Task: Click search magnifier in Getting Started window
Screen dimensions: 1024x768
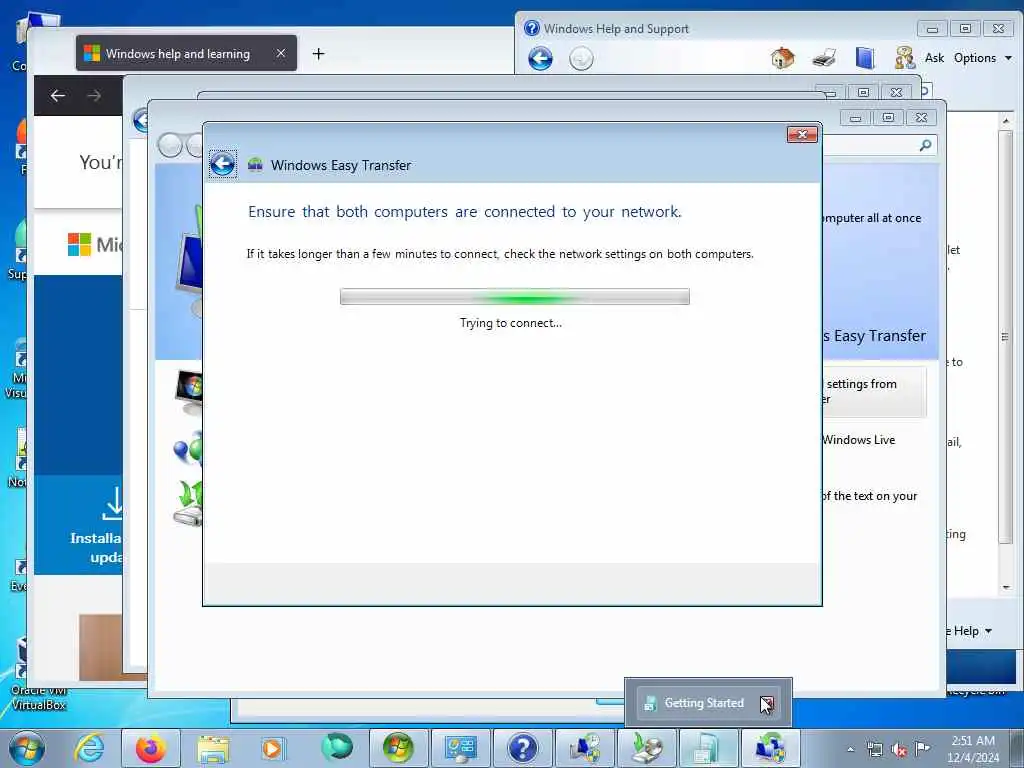Action: 925,145
